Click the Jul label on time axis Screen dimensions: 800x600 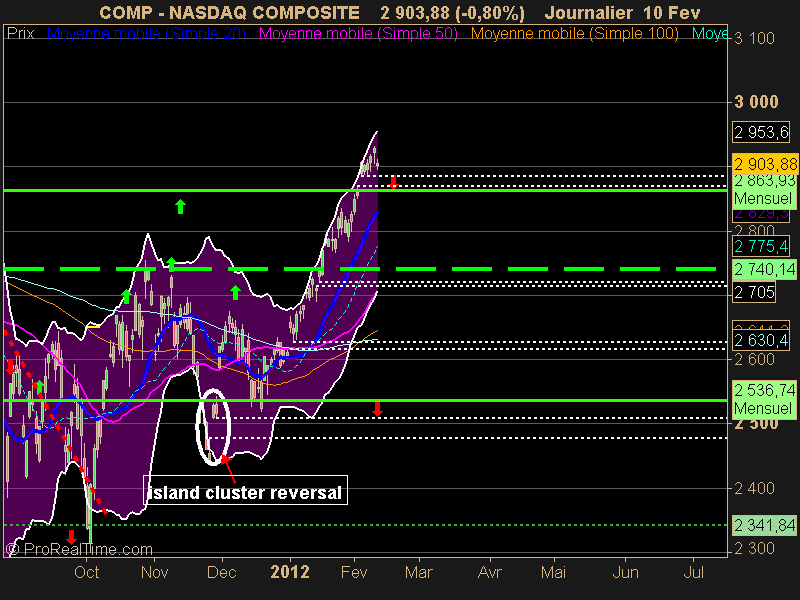click(x=694, y=572)
